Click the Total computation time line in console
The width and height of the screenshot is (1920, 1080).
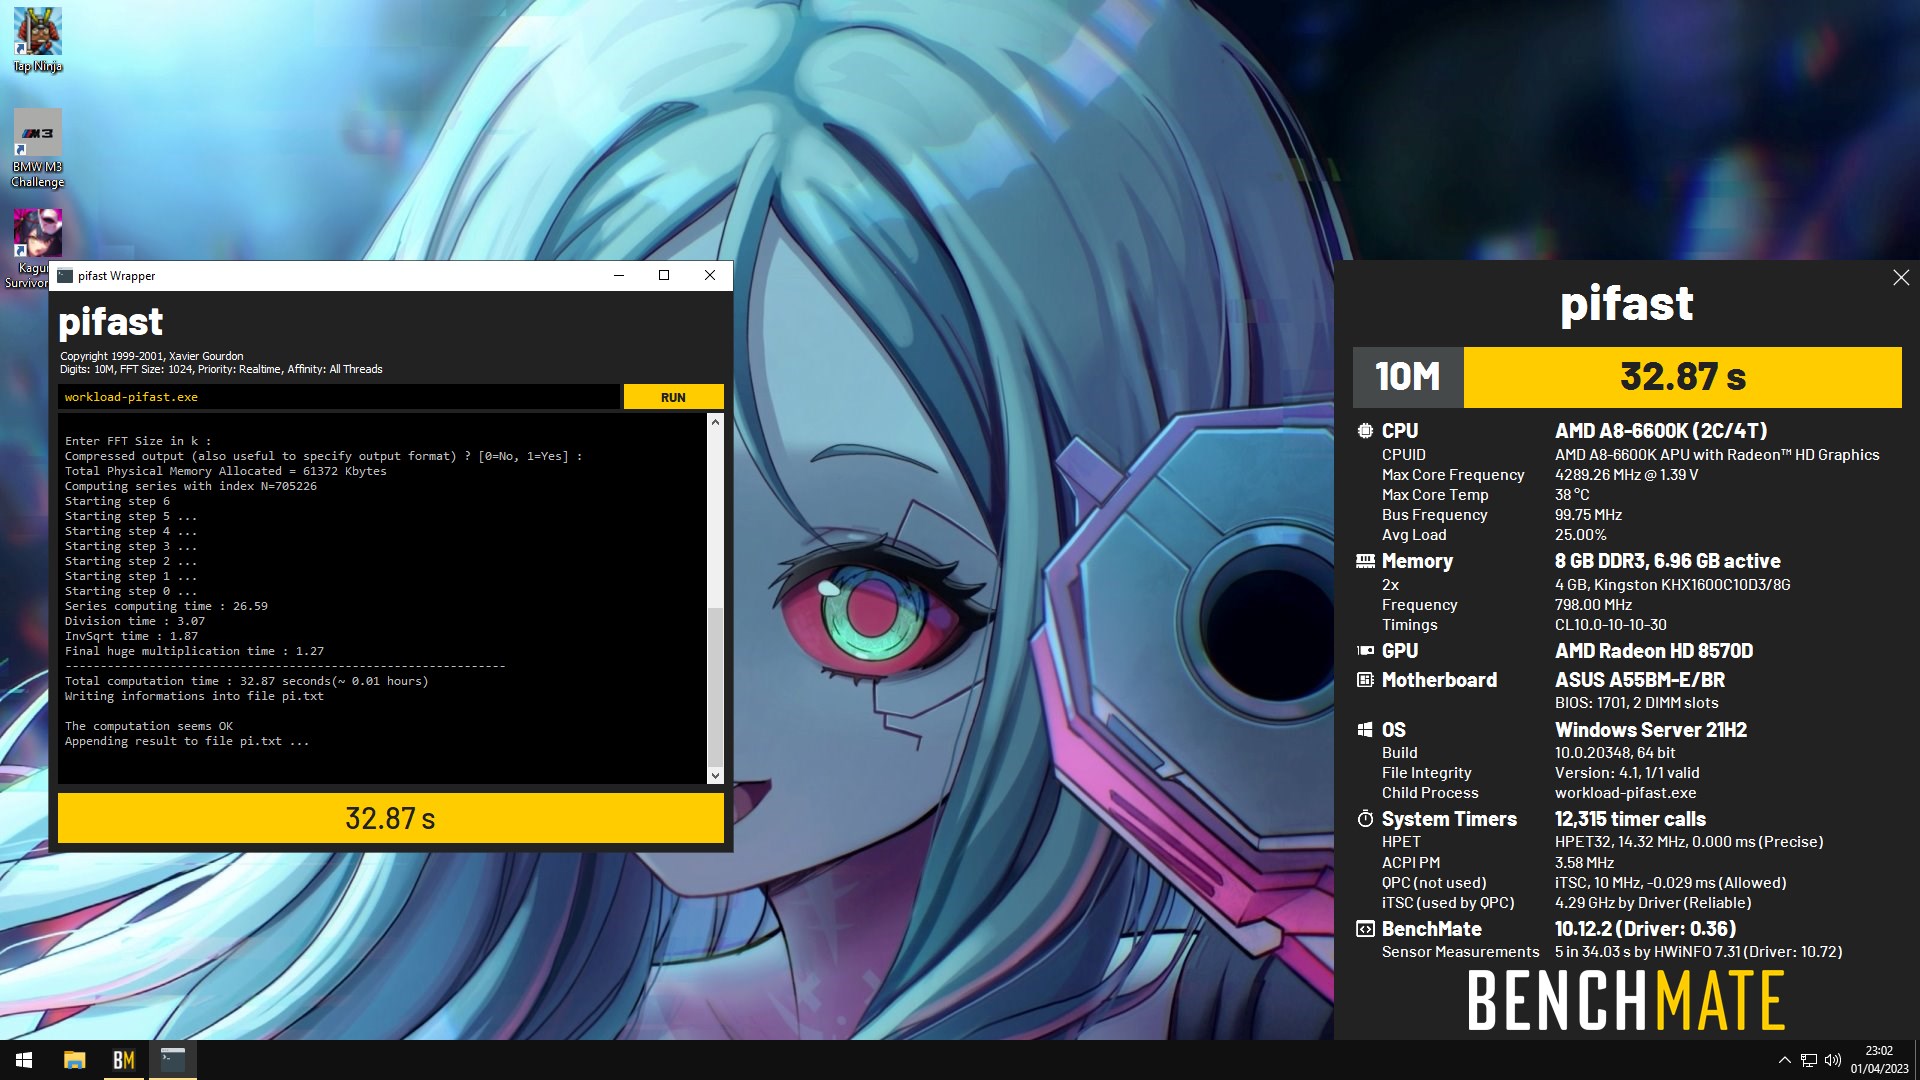(x=246, y=681)
